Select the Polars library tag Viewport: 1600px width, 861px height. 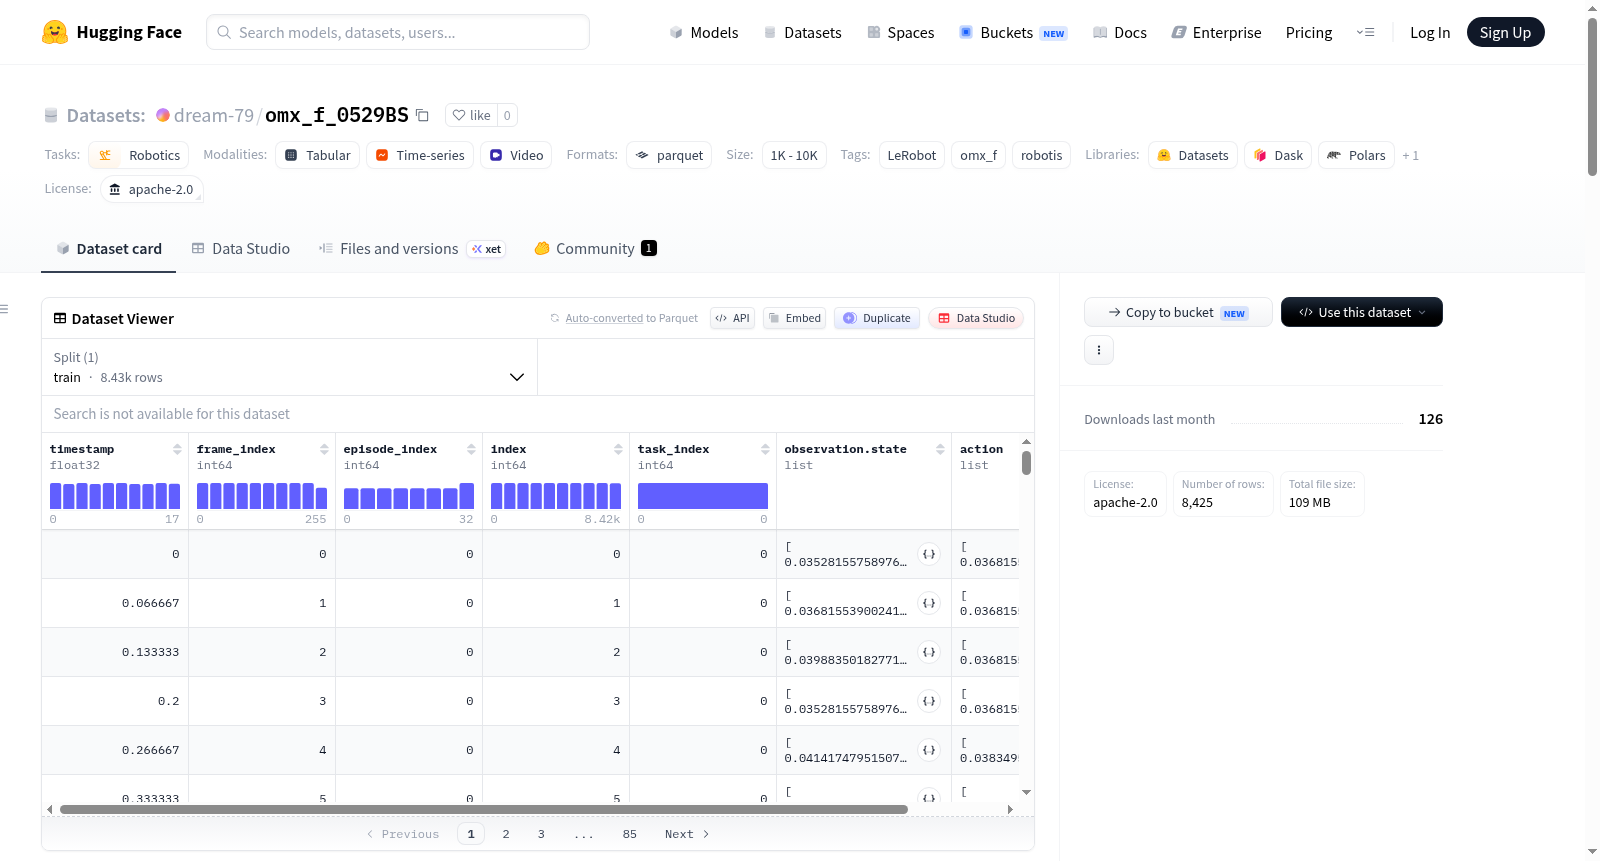click(x=1356, y=155)
